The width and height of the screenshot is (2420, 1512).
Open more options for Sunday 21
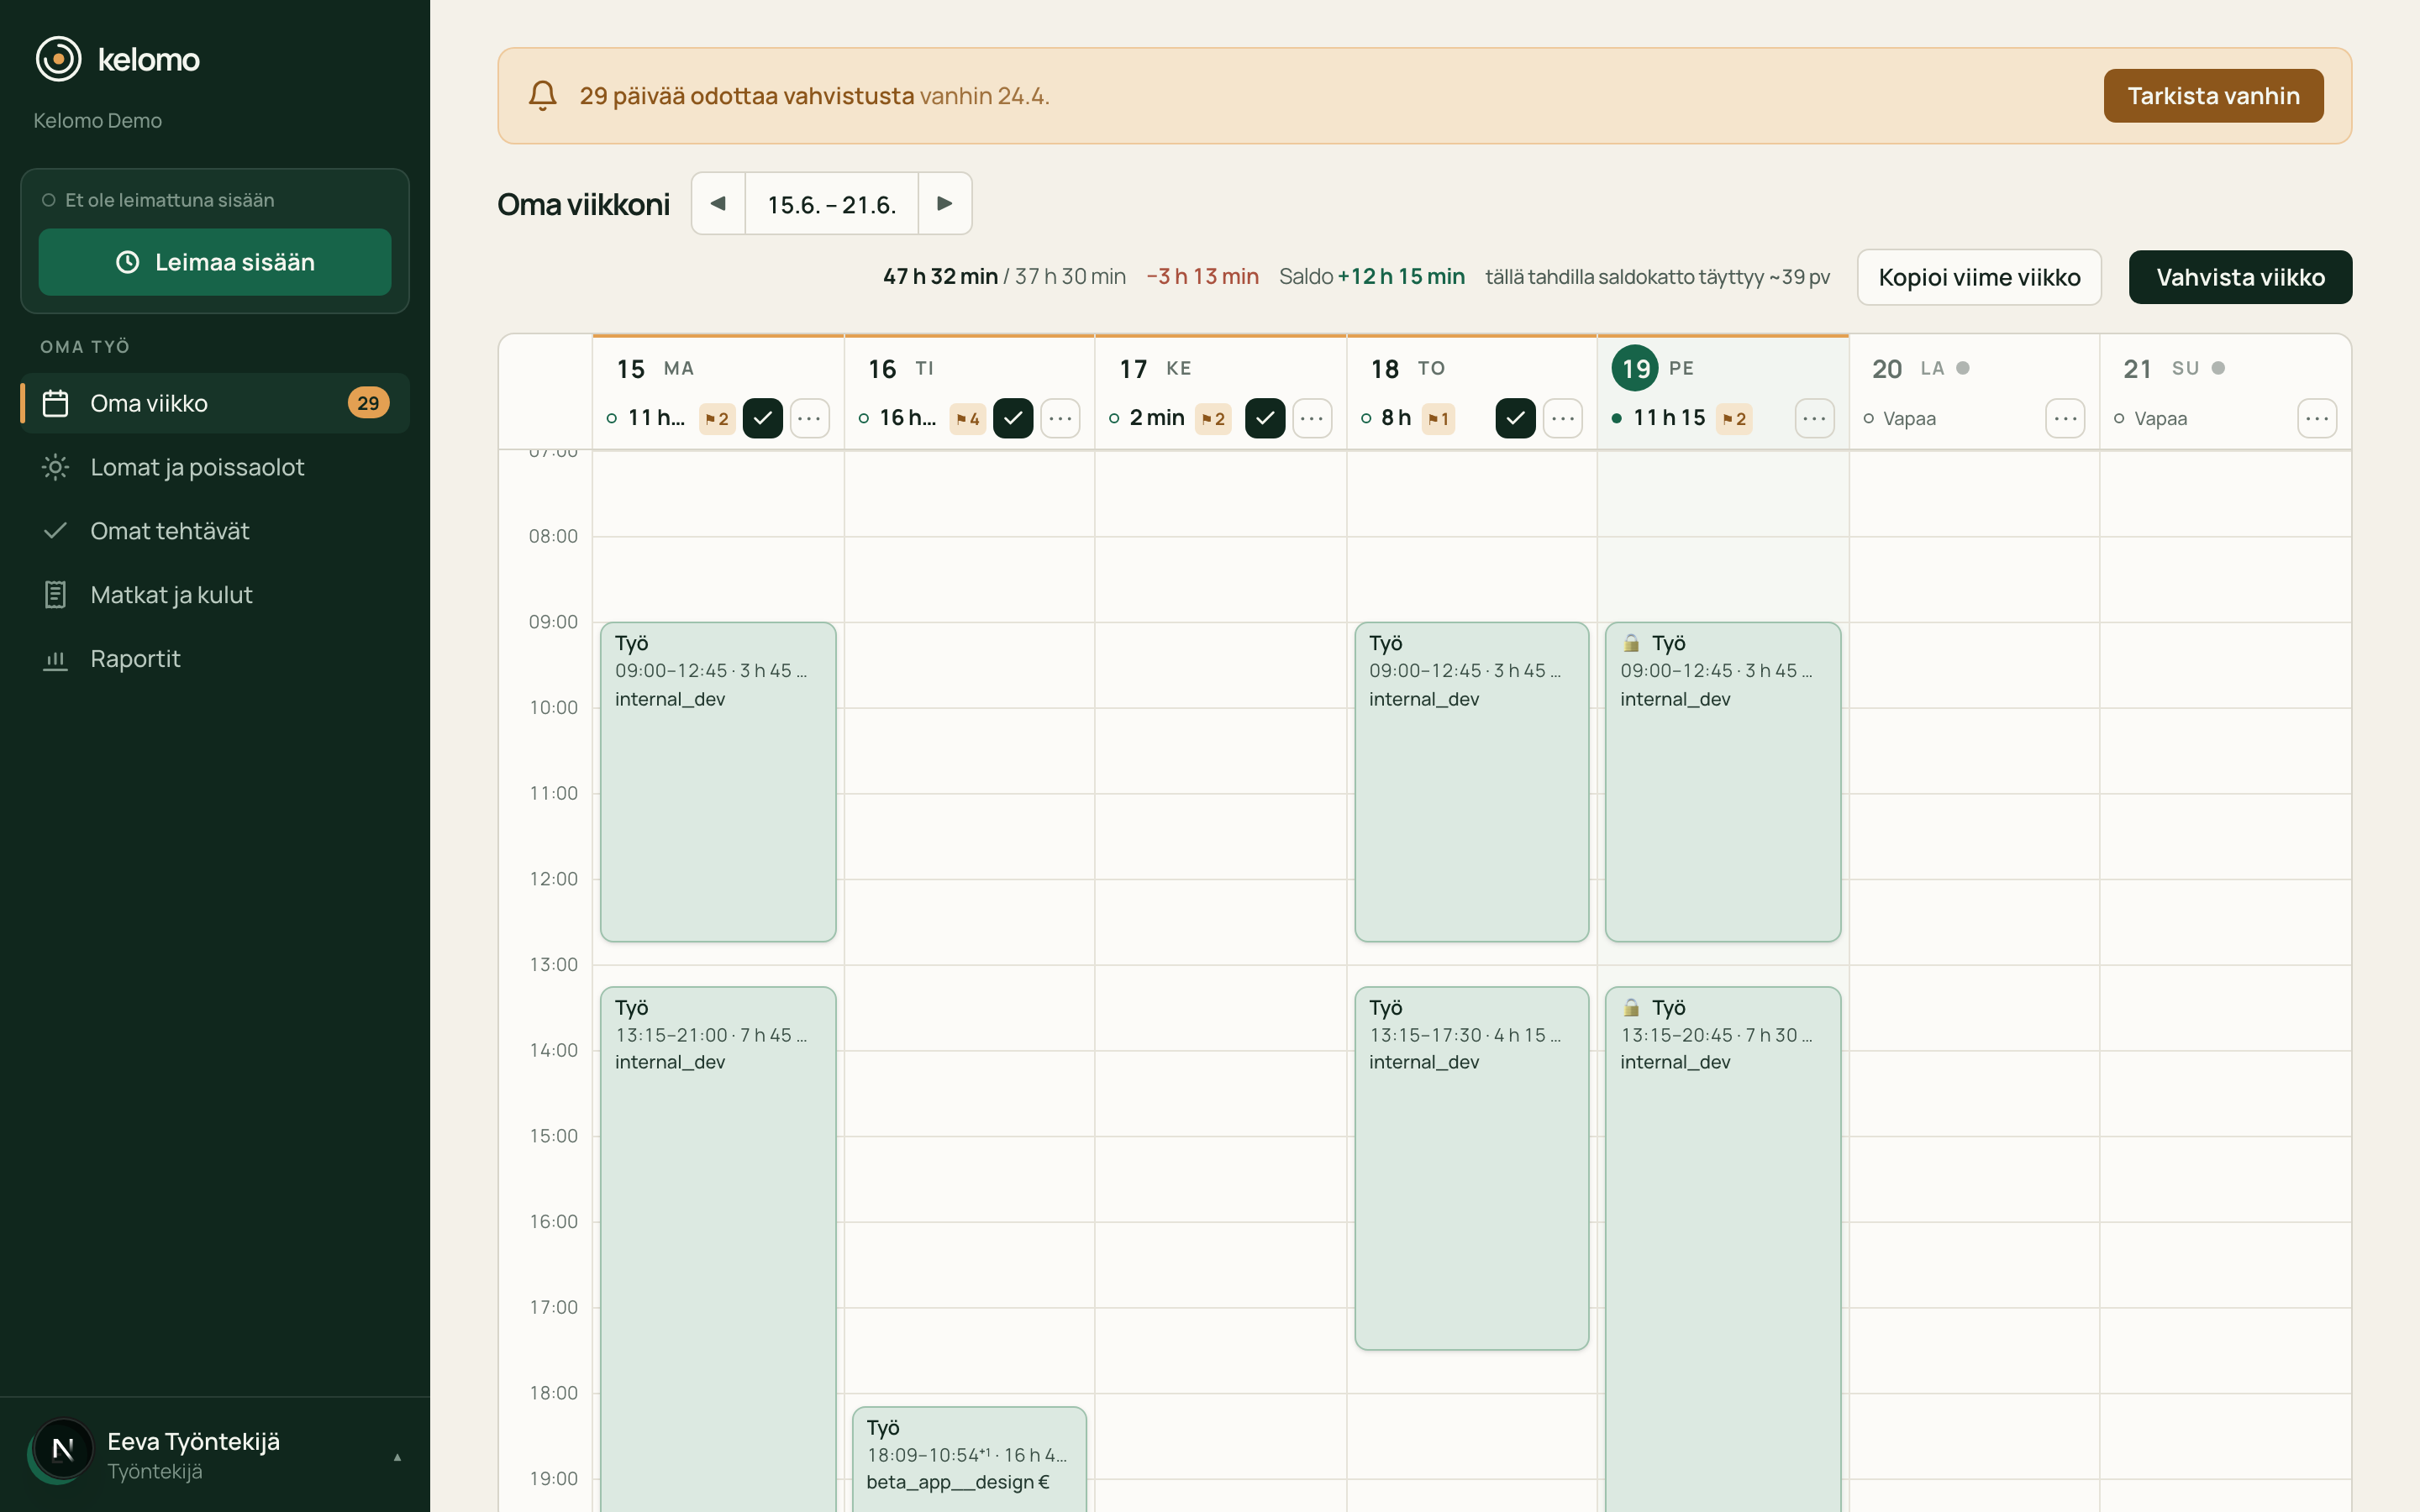coord(2317,418)
